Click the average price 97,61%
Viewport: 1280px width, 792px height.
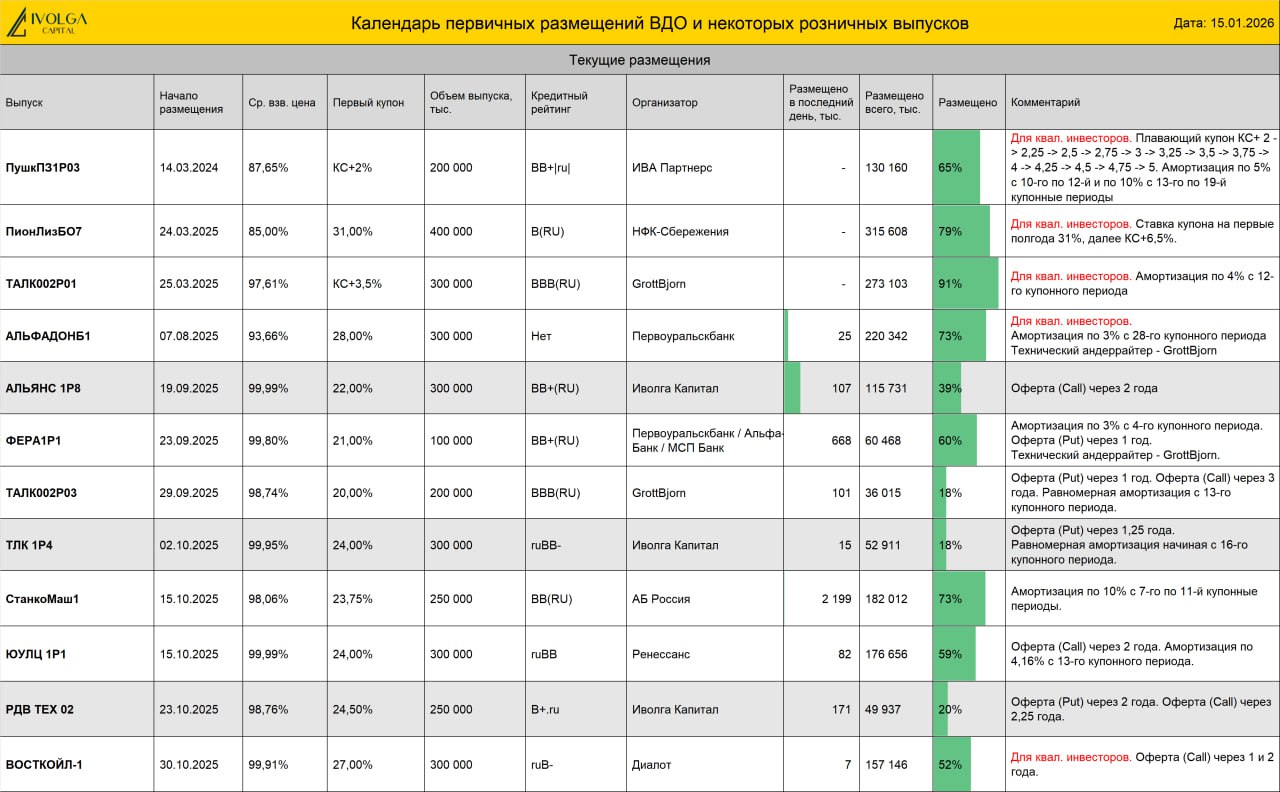tap(268, 284)
